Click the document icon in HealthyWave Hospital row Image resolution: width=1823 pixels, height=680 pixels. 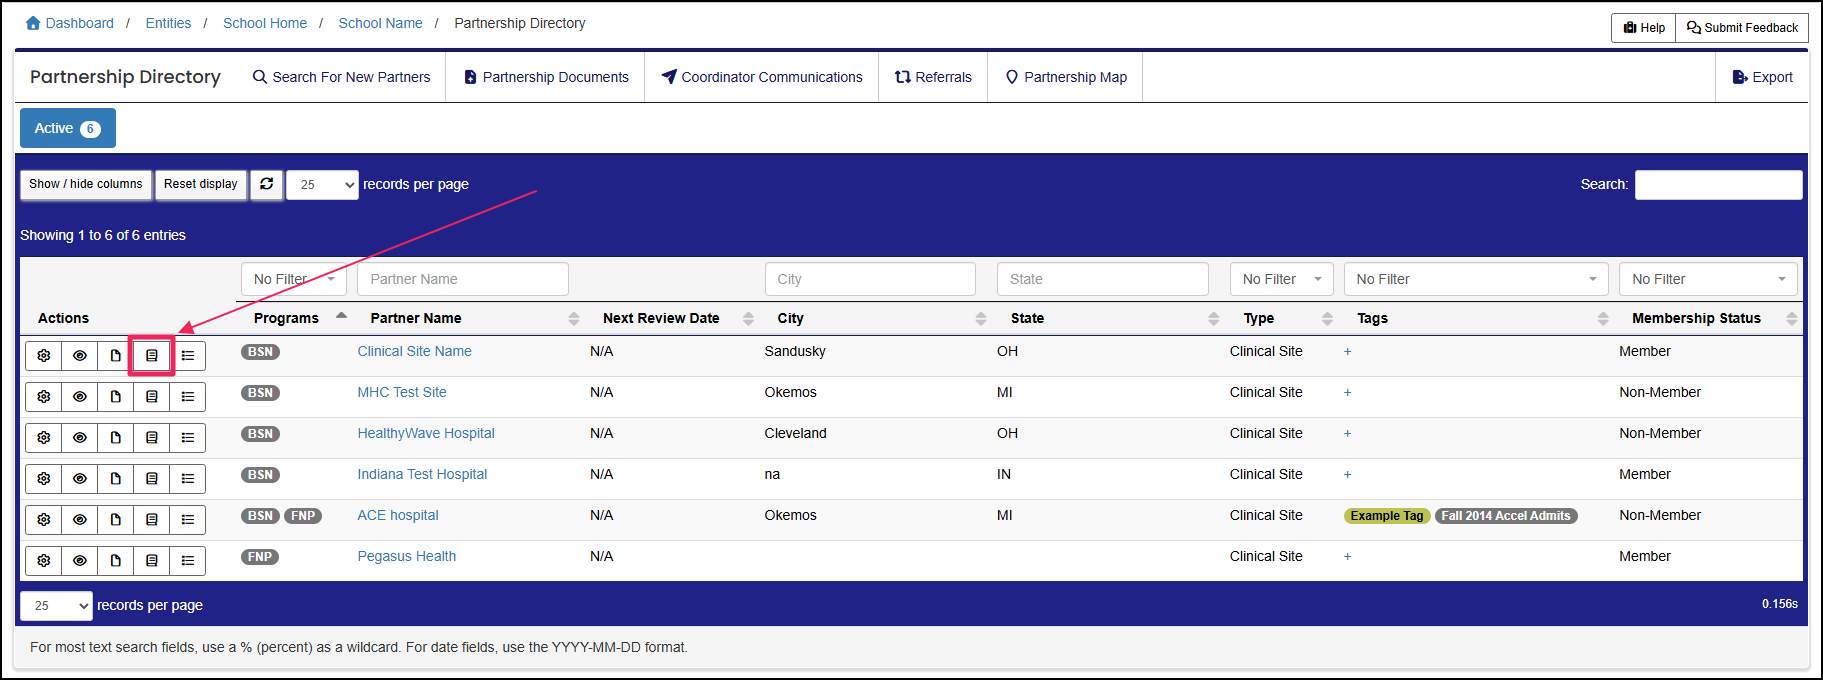tap(116, 438)
